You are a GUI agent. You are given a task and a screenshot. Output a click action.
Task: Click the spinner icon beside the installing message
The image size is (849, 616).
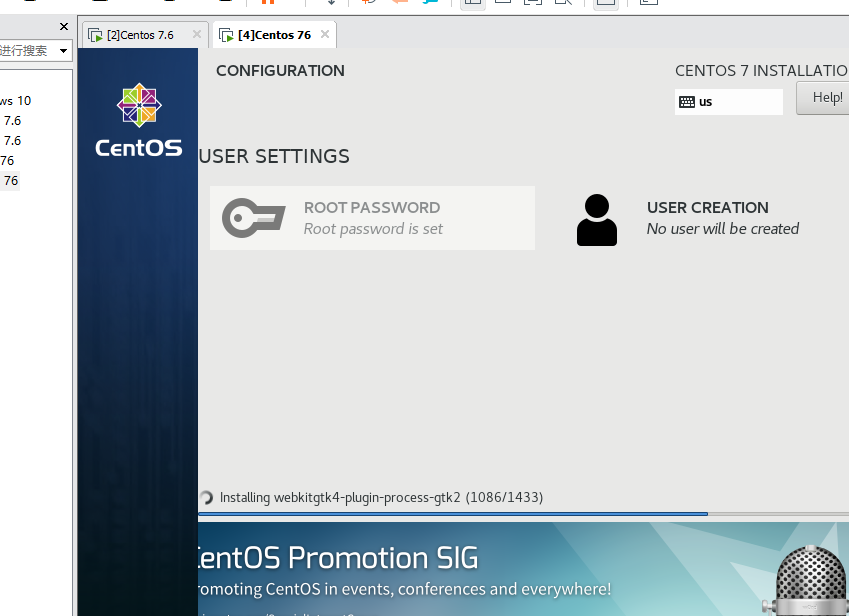pyautogui.click(x=206, y=497)
